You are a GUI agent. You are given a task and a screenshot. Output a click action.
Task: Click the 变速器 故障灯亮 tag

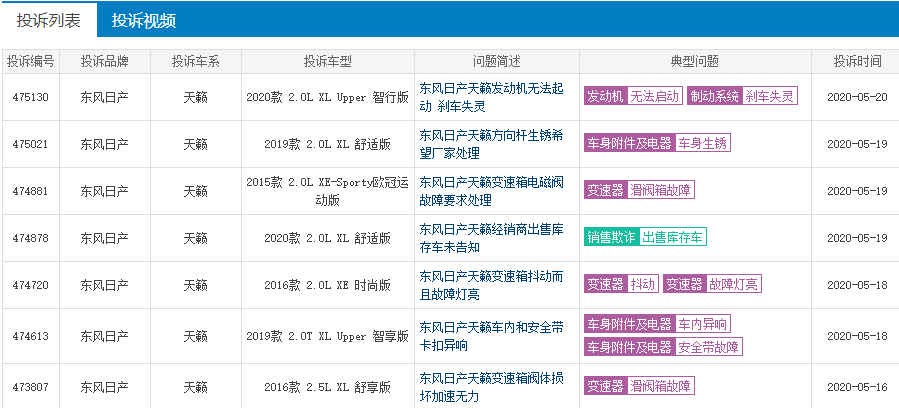click(713, 284)
